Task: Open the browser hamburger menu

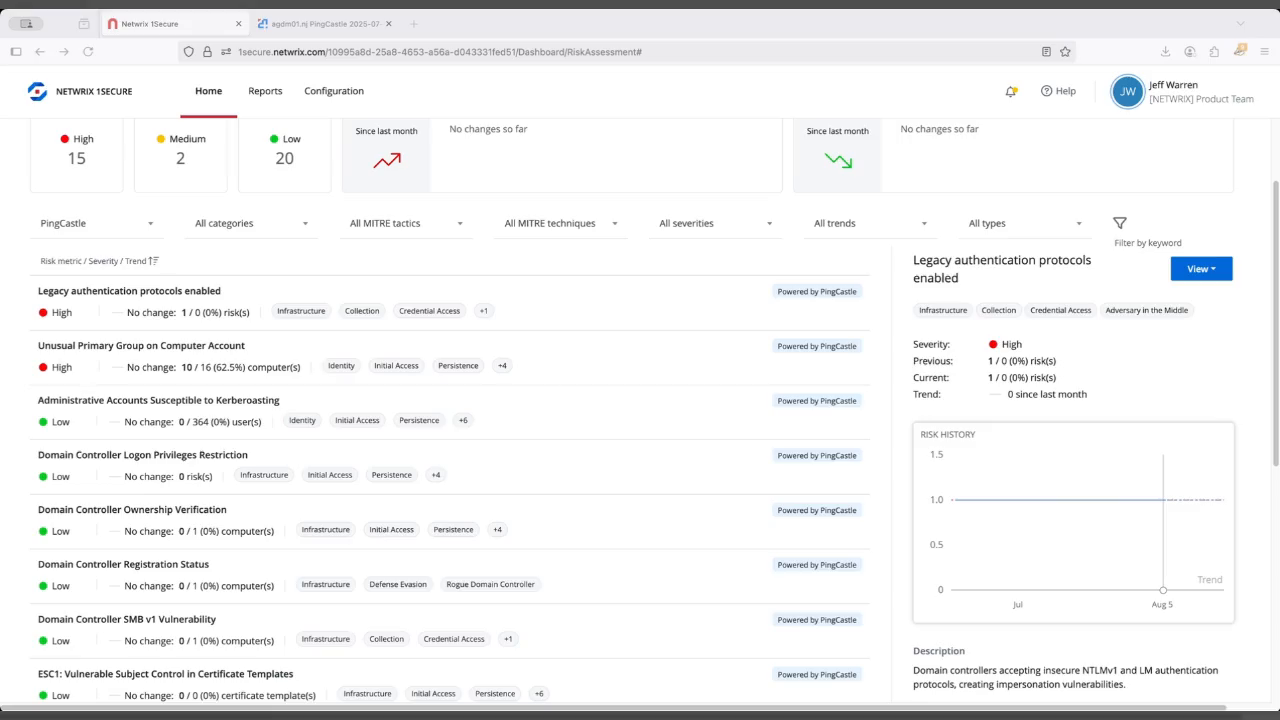Action: (x=1264, y=52)
